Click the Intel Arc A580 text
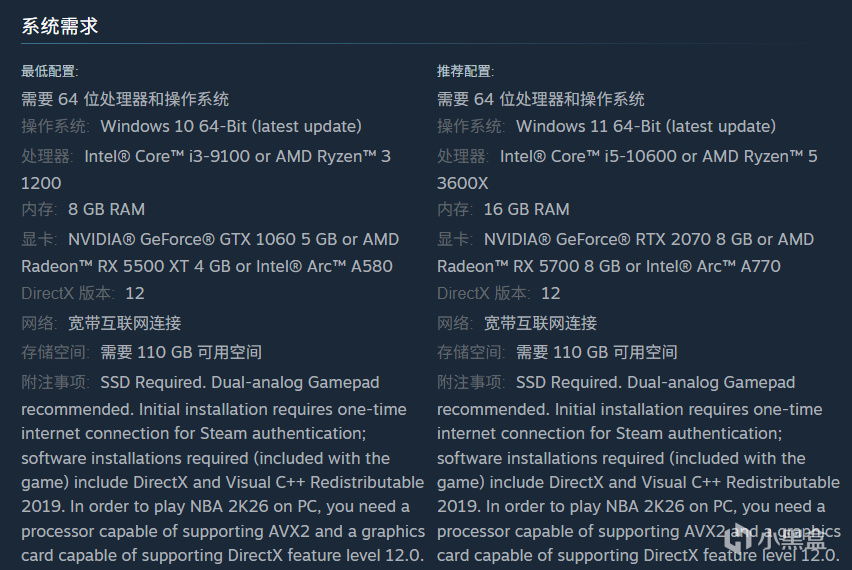Viewport: 852px width, 570px height. (x=324, y=266)
